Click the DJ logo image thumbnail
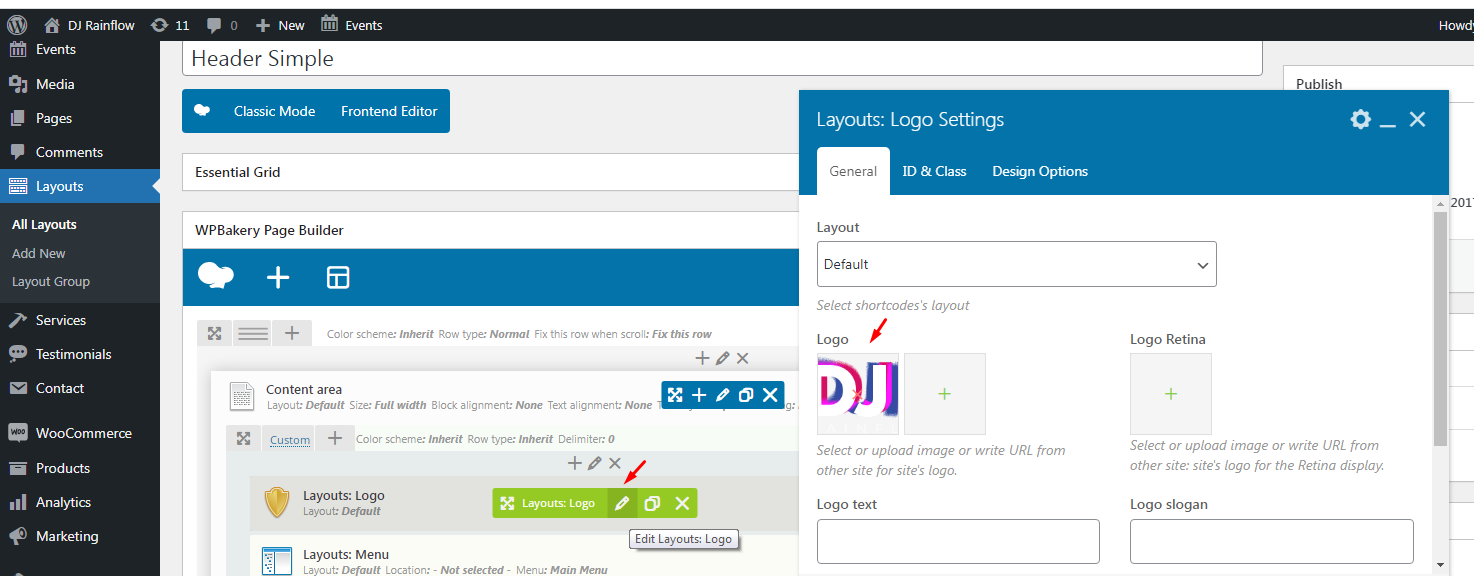The height and width of the screenshot is (576, 1474). tap(858, 394)
